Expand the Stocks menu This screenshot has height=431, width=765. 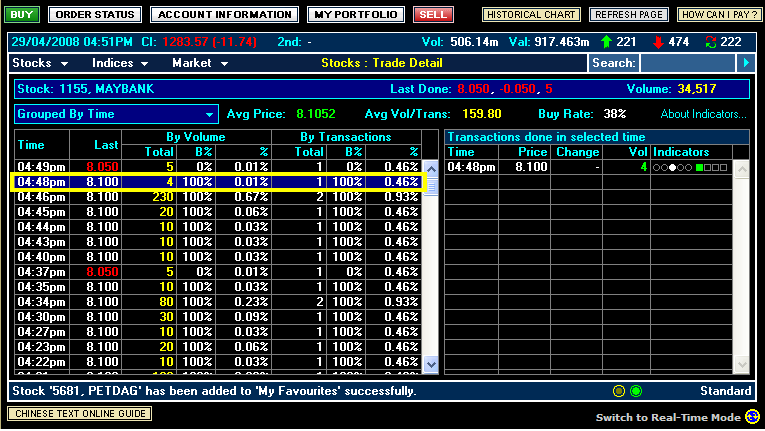click(40, 63)
